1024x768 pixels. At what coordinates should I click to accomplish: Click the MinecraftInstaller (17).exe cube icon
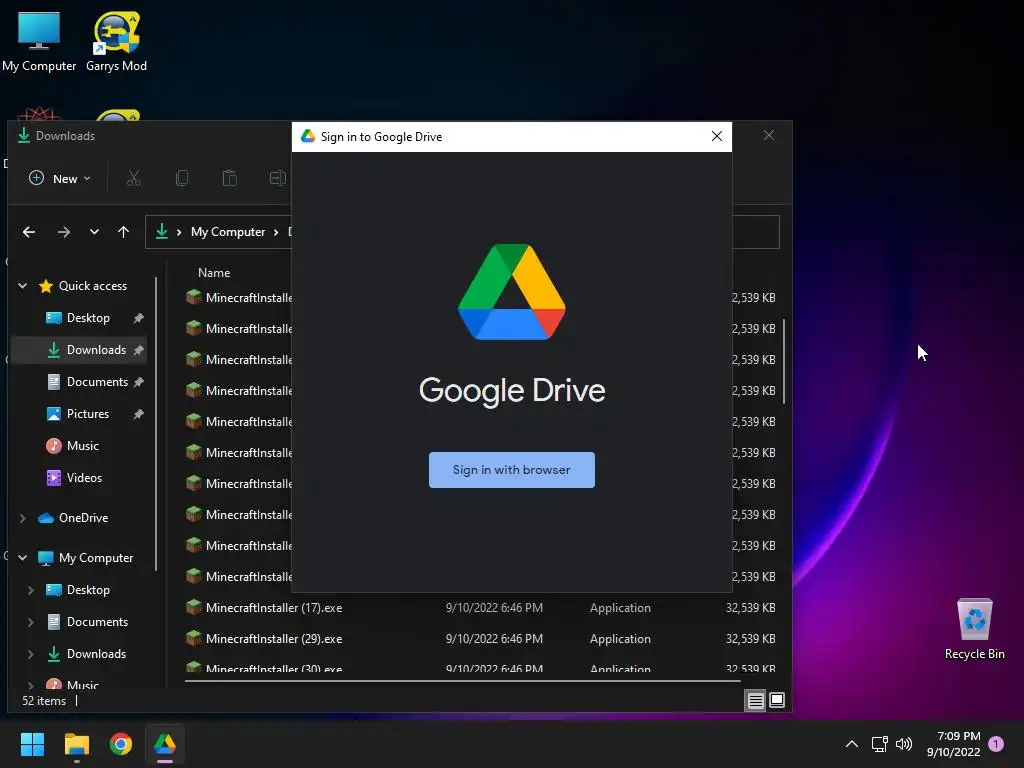tap(193, 607)
